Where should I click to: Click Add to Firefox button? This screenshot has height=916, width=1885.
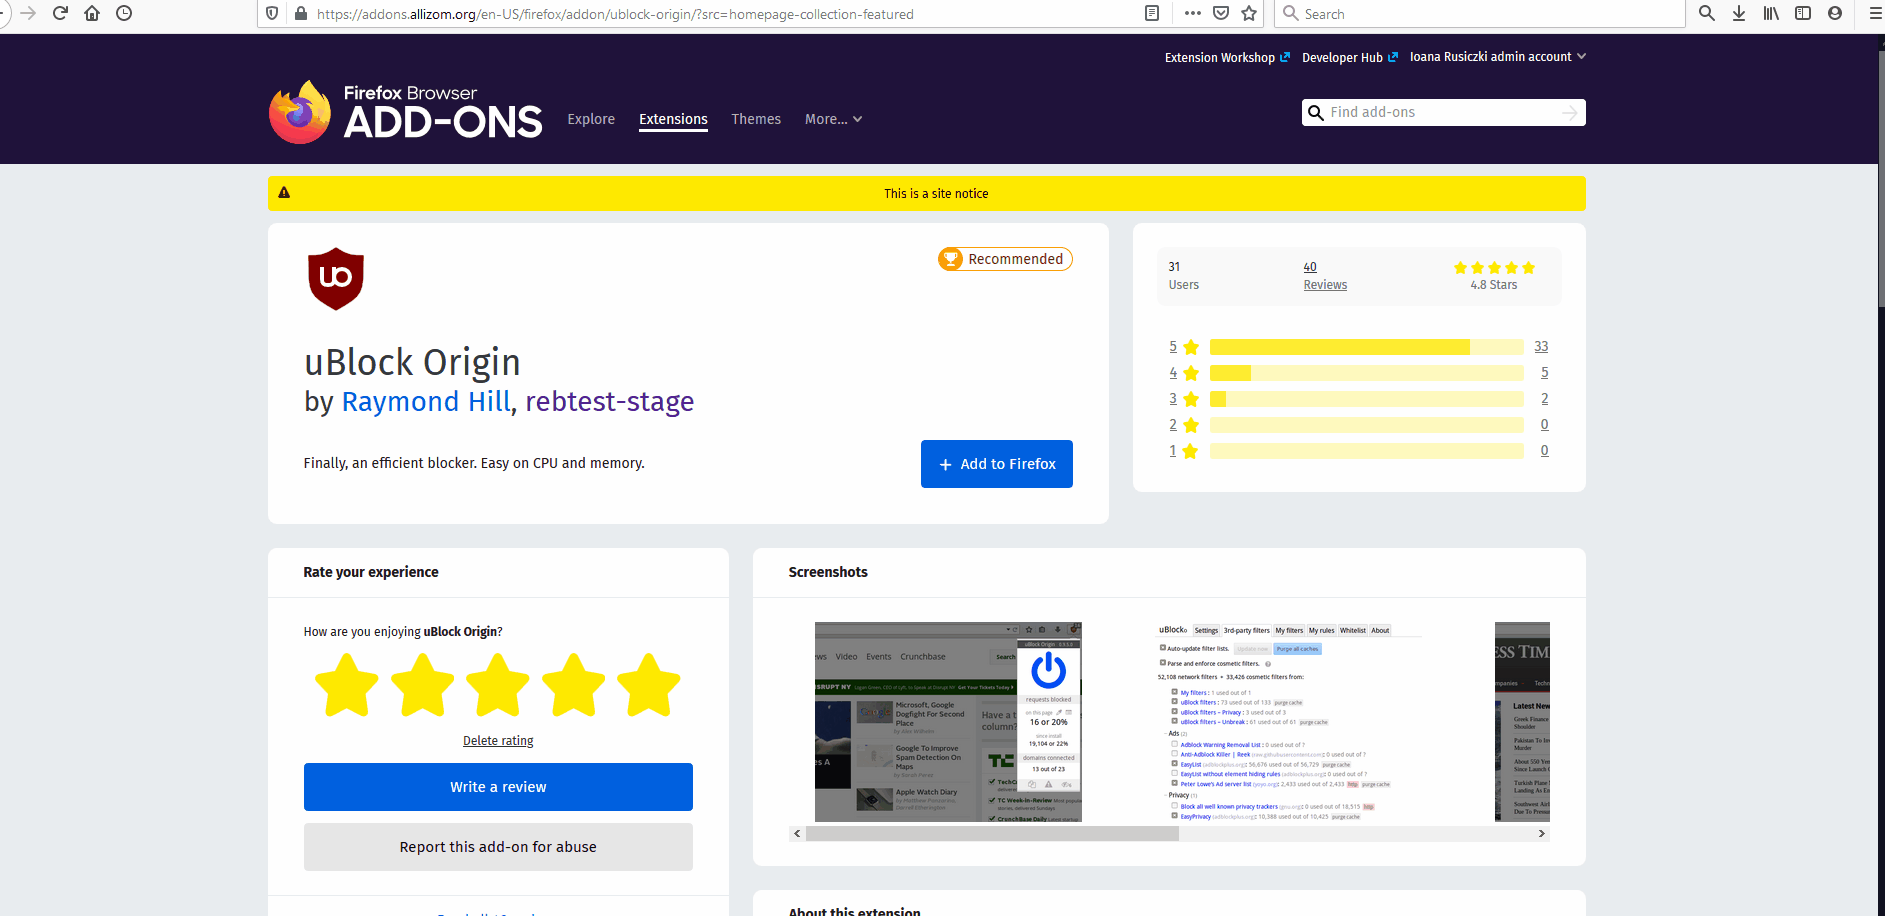tap(997, 464)
